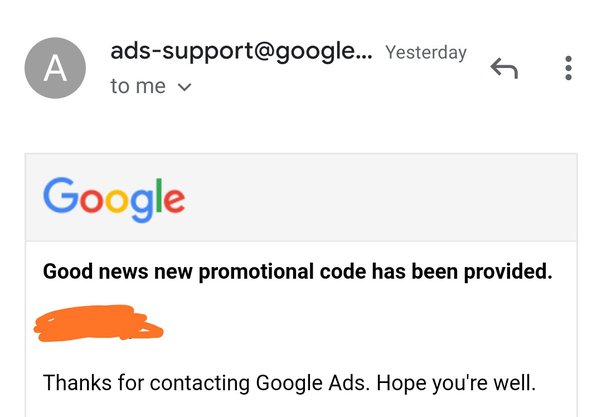This screenshot has height=417, width=602.
Task: Click the "Hope you're well." sentence
Action: coord(456,383)
